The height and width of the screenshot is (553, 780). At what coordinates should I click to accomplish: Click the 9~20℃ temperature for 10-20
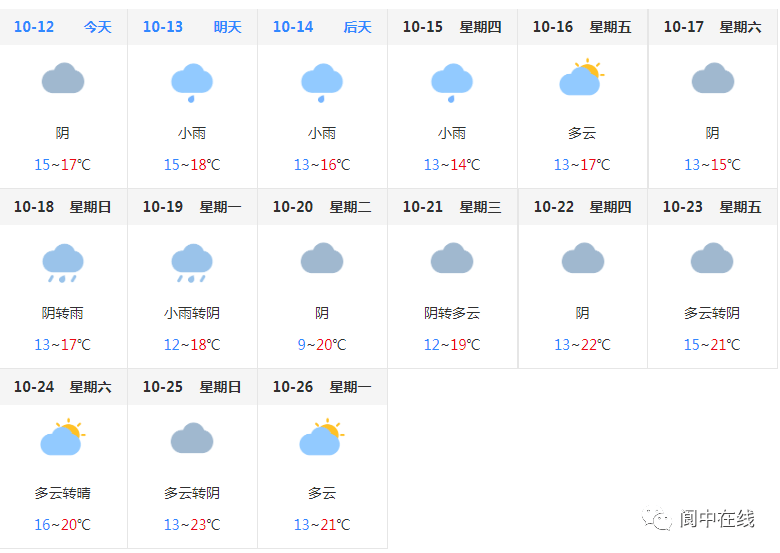[x=322, y=345]
